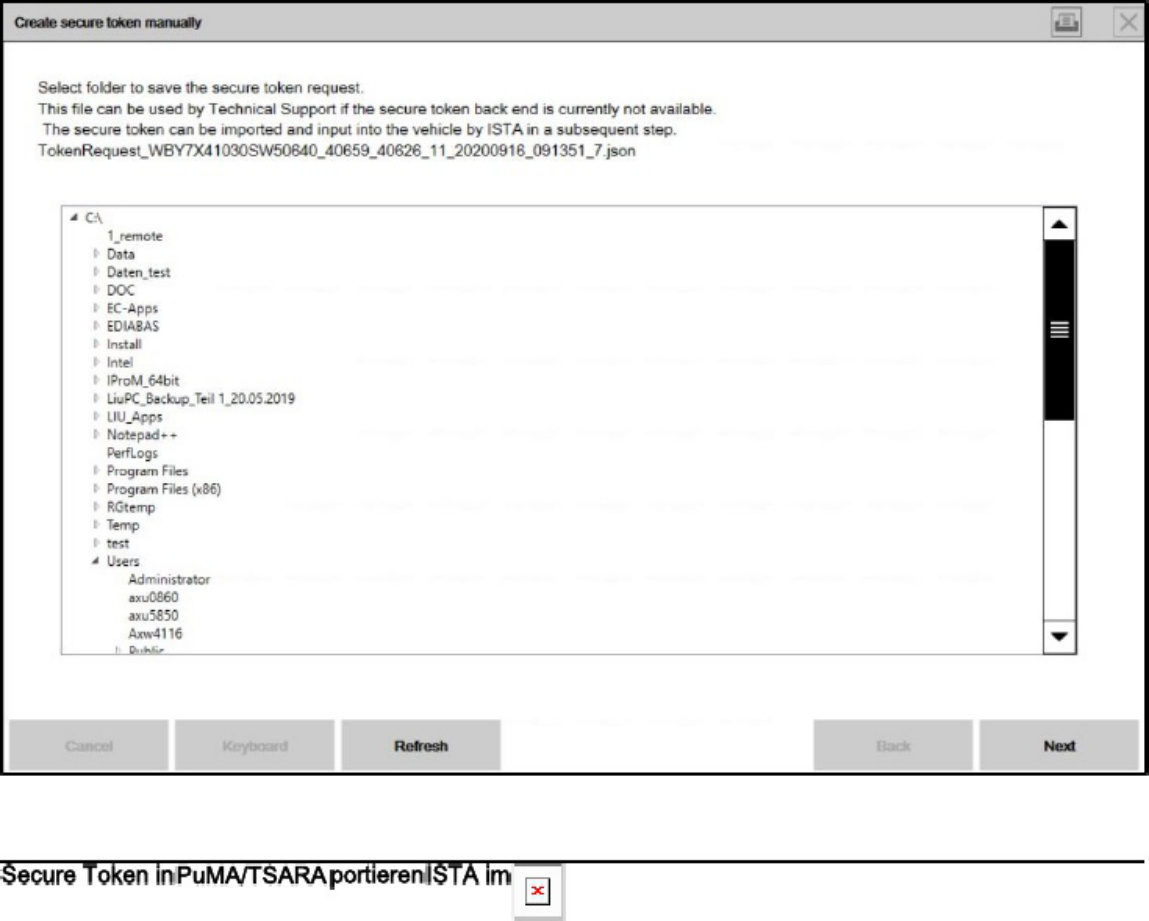Expand the RGtemp folder arrow
The width and height of the screenshot is (1149, 921).
coord(96,507)
